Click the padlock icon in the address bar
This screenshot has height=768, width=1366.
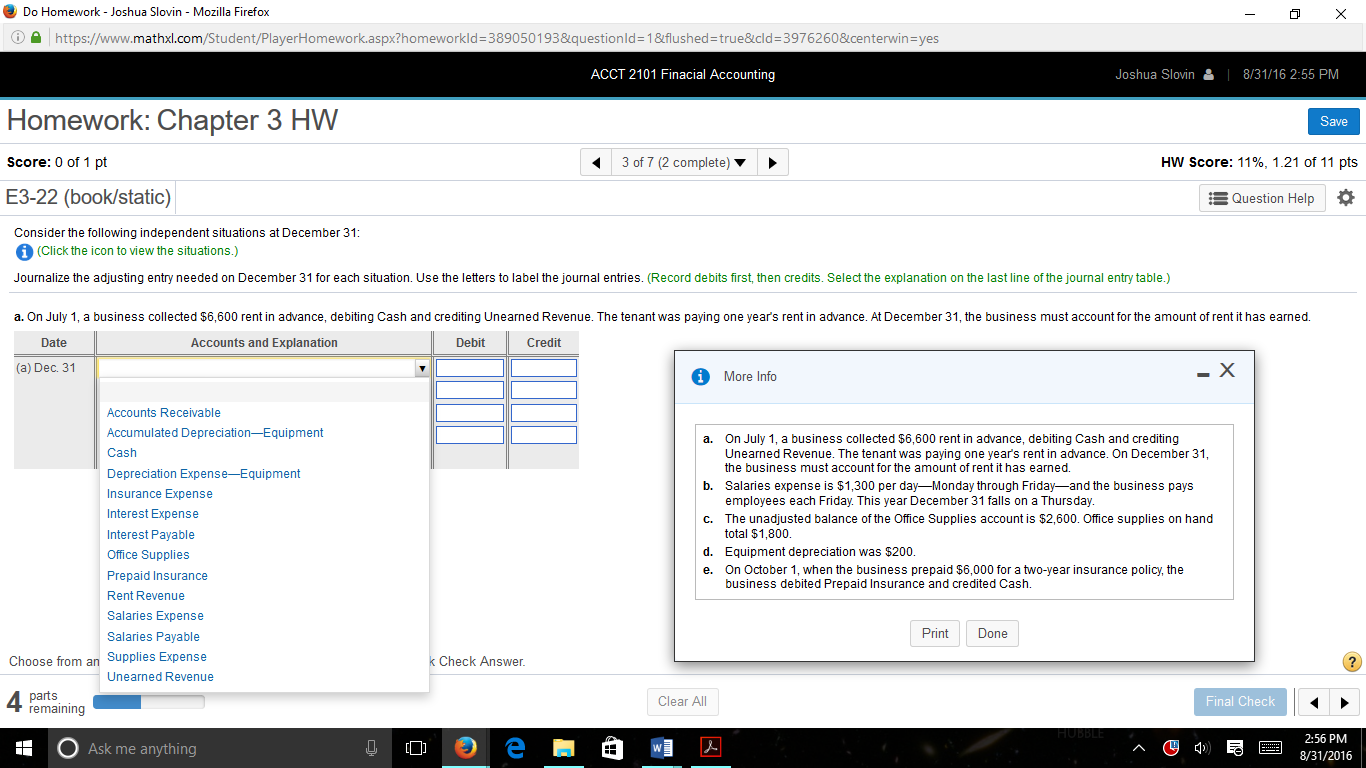point(34,38)
